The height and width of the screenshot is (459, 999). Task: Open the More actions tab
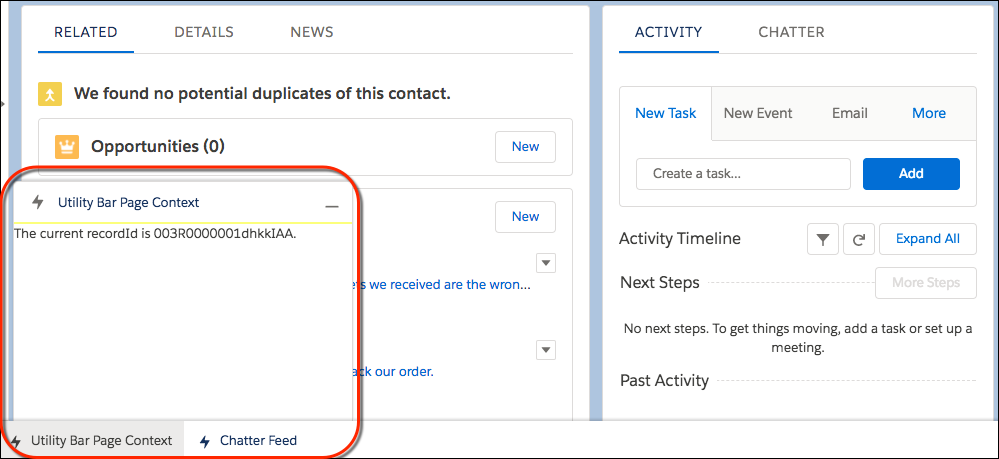[x=928, y=113]
